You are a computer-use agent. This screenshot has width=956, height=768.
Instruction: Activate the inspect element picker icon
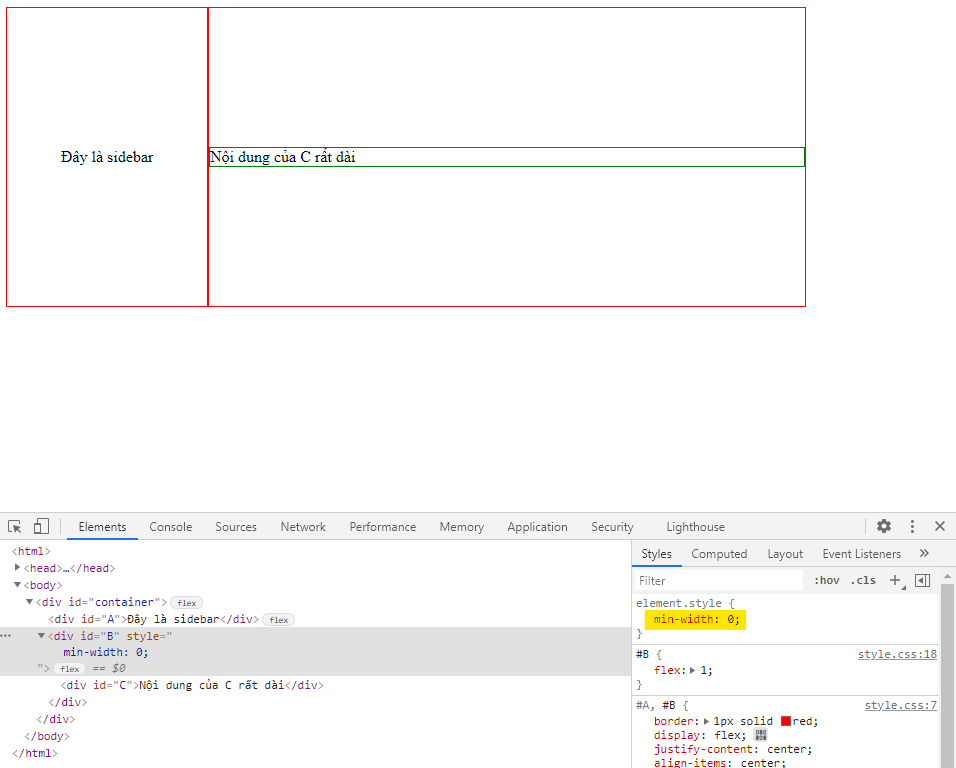15,527
